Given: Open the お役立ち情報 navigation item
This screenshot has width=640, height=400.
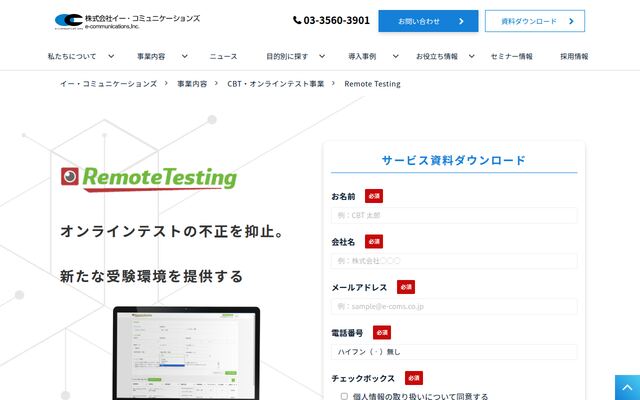Looking at the screenshot, I should [437, 56].
